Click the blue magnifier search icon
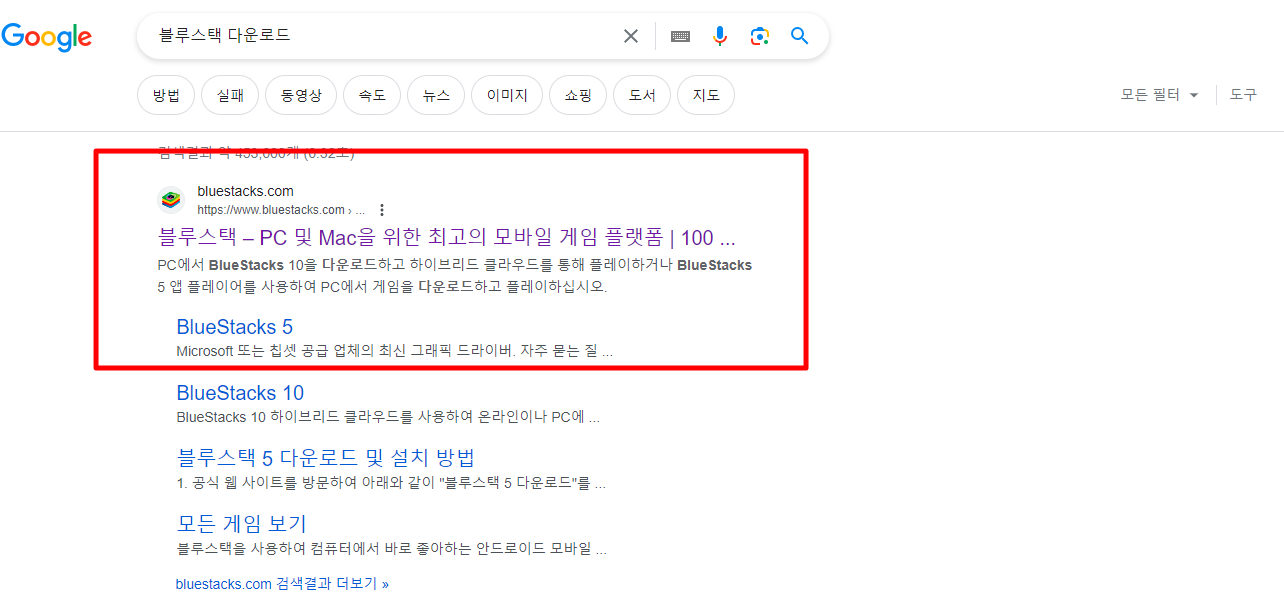Viewport: 1284px width, 608px height. (799, 36)
